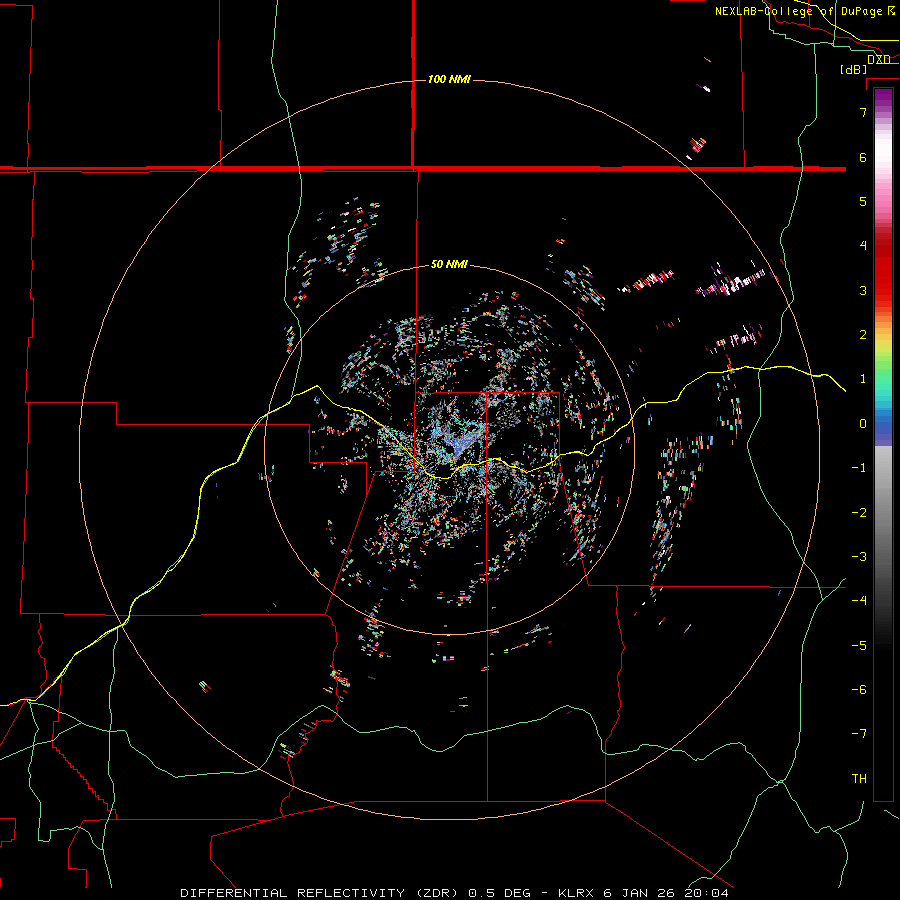Image resolution: width=900 pixels, height=900 pixels.
Task: Click the scale label "-5"
Action: coord(859,646)
